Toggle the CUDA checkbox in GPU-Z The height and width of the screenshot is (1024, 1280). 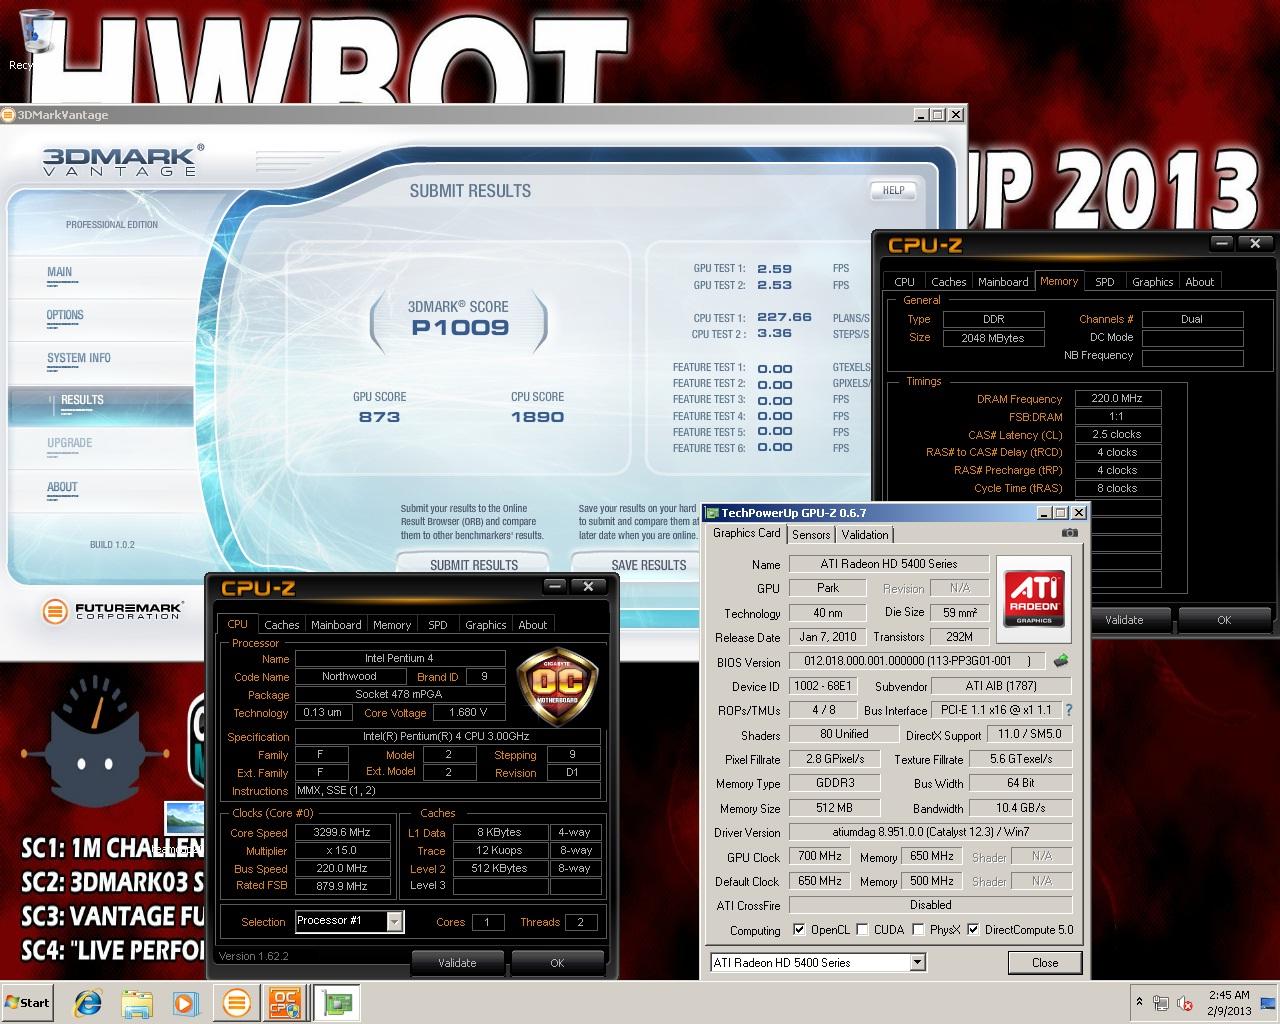pos(862,930)
